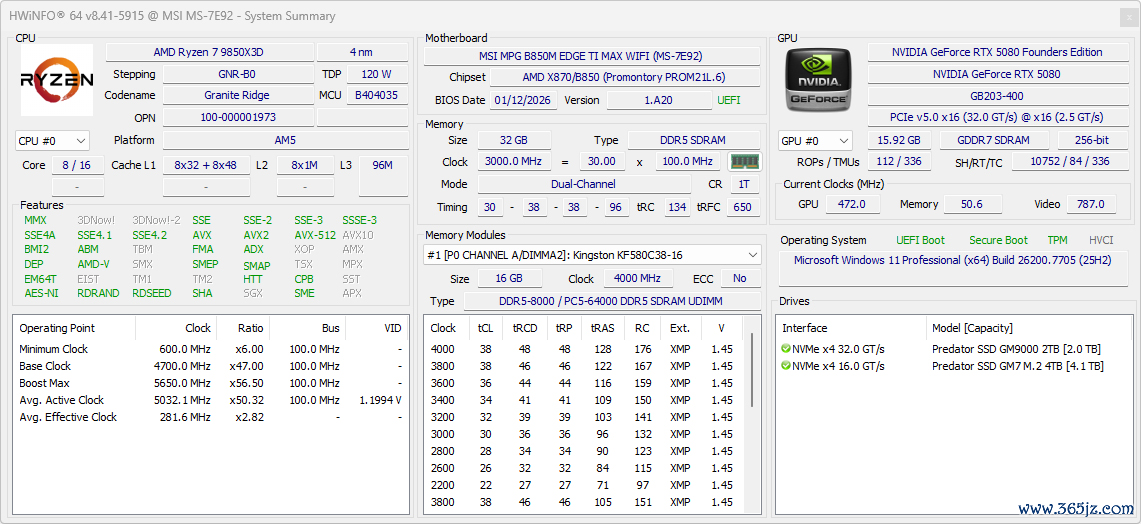
Task: Select the Predator SSD GM7 M.2 4TB row
Action: [x=953, y=366]
